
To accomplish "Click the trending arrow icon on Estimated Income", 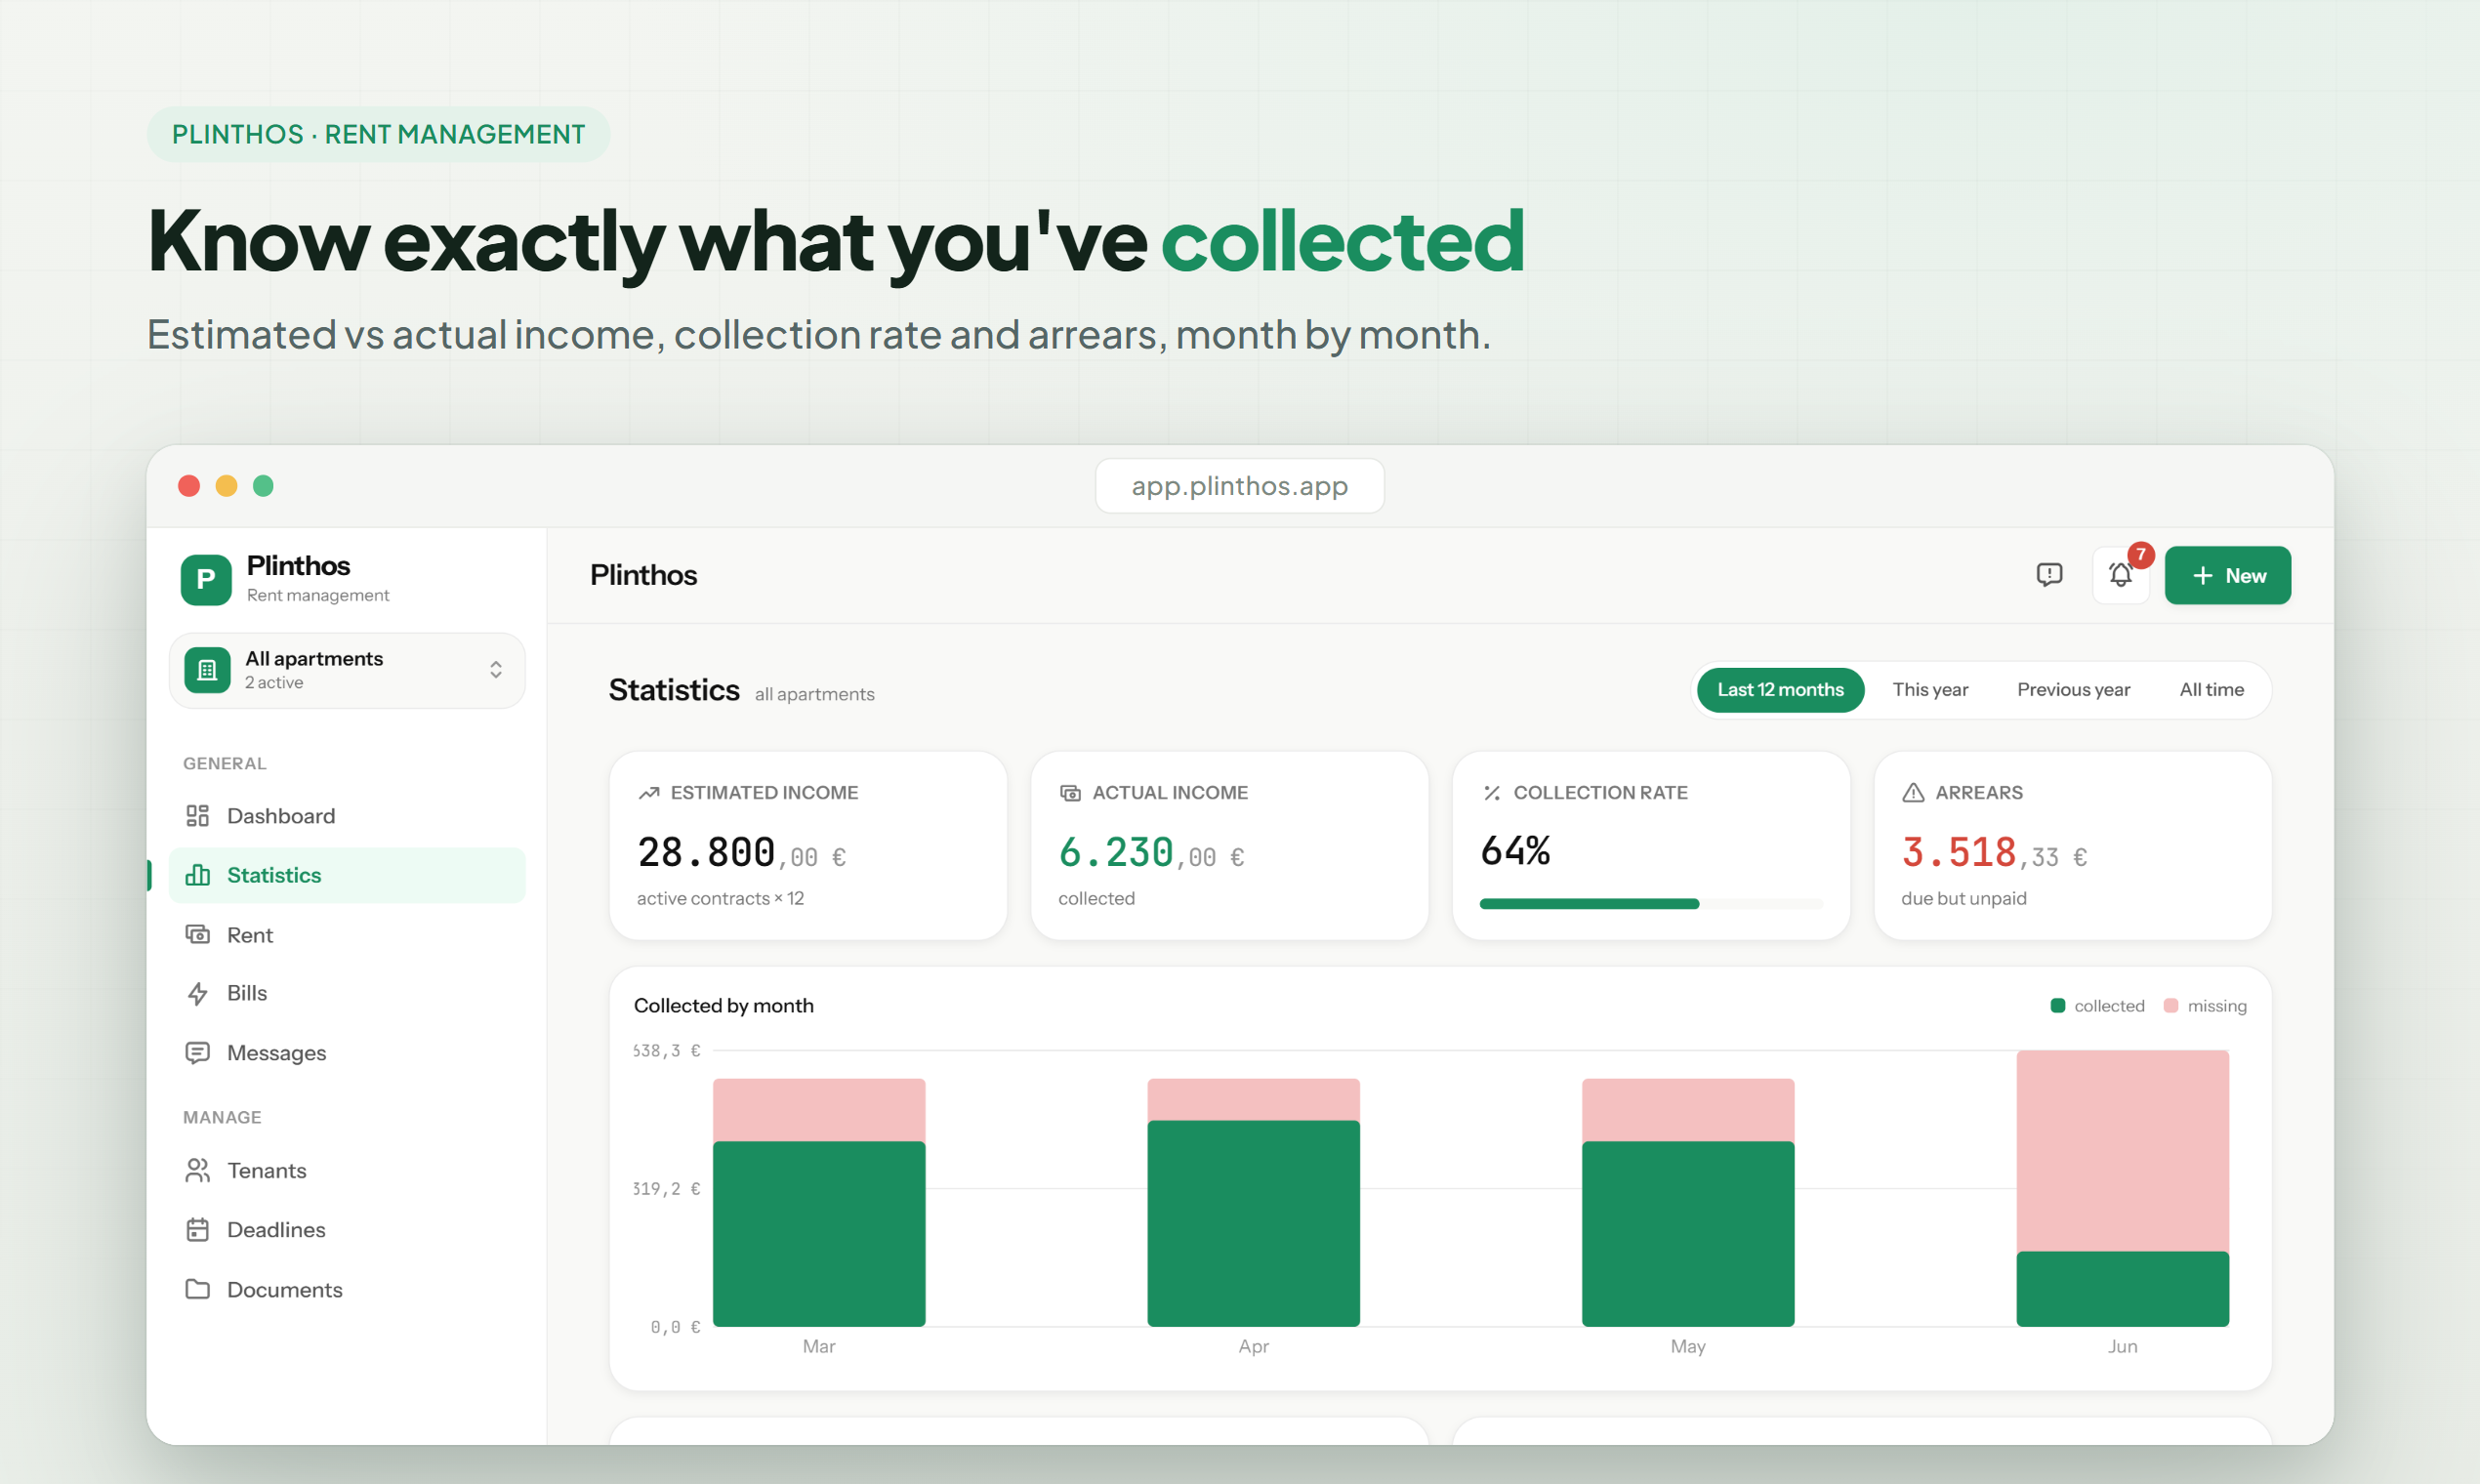I will tap(649, 793).
